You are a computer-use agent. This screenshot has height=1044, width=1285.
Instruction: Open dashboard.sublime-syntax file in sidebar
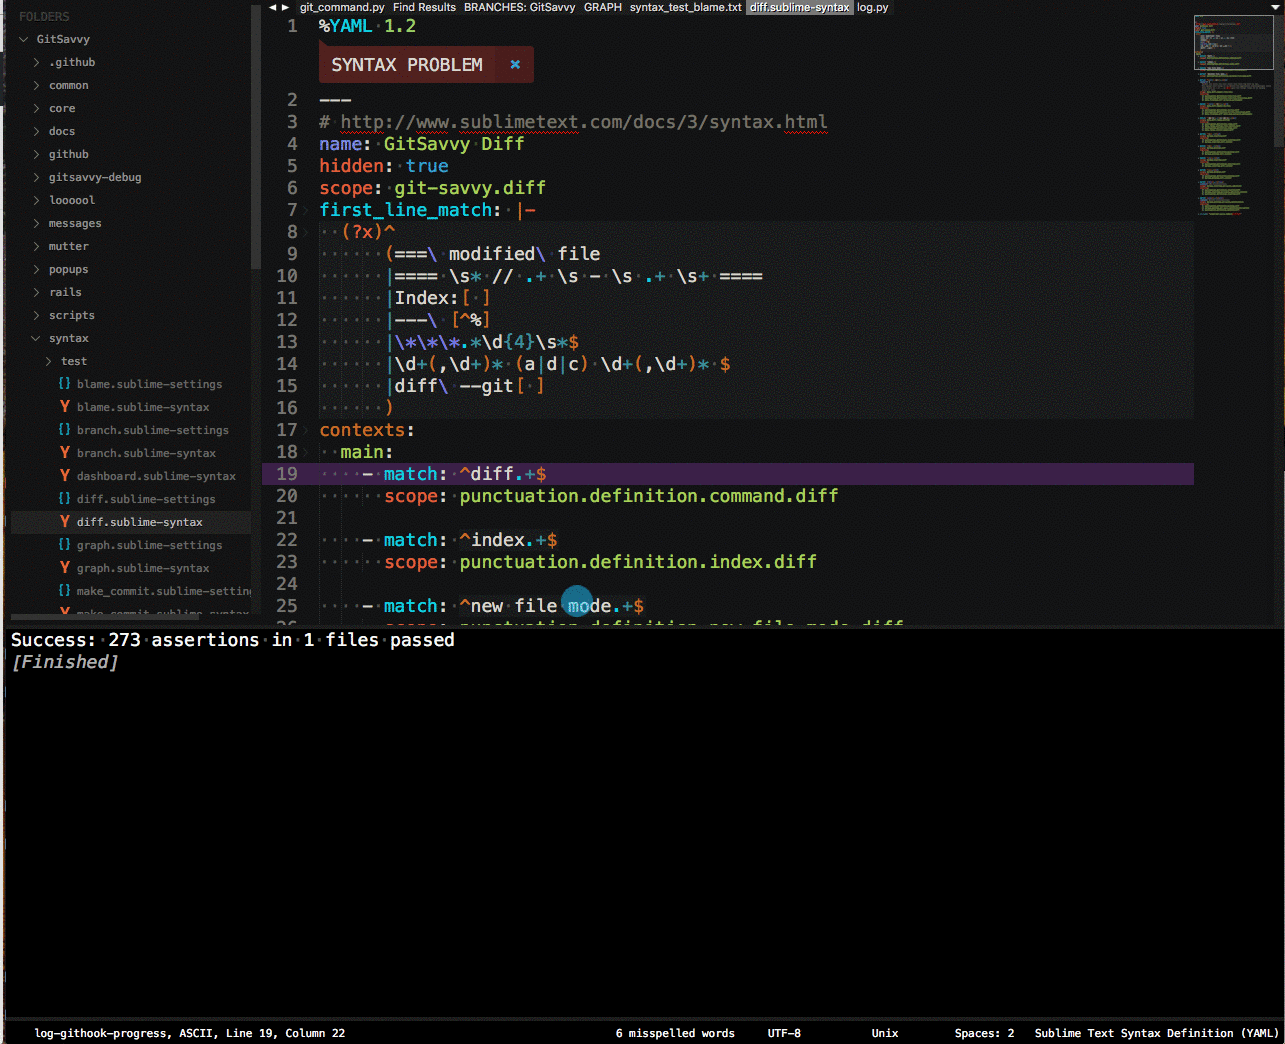tap(156, 476)
